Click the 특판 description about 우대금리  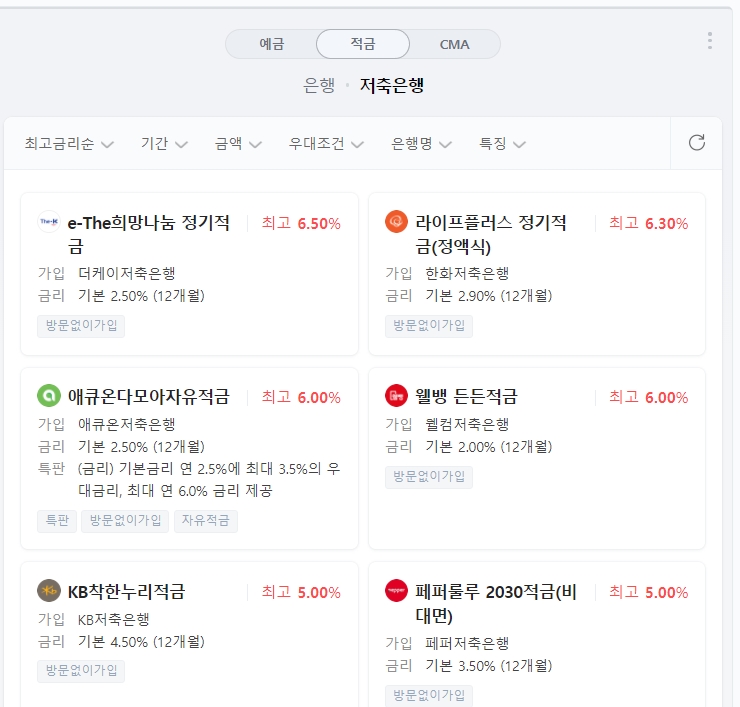[209, 480]
